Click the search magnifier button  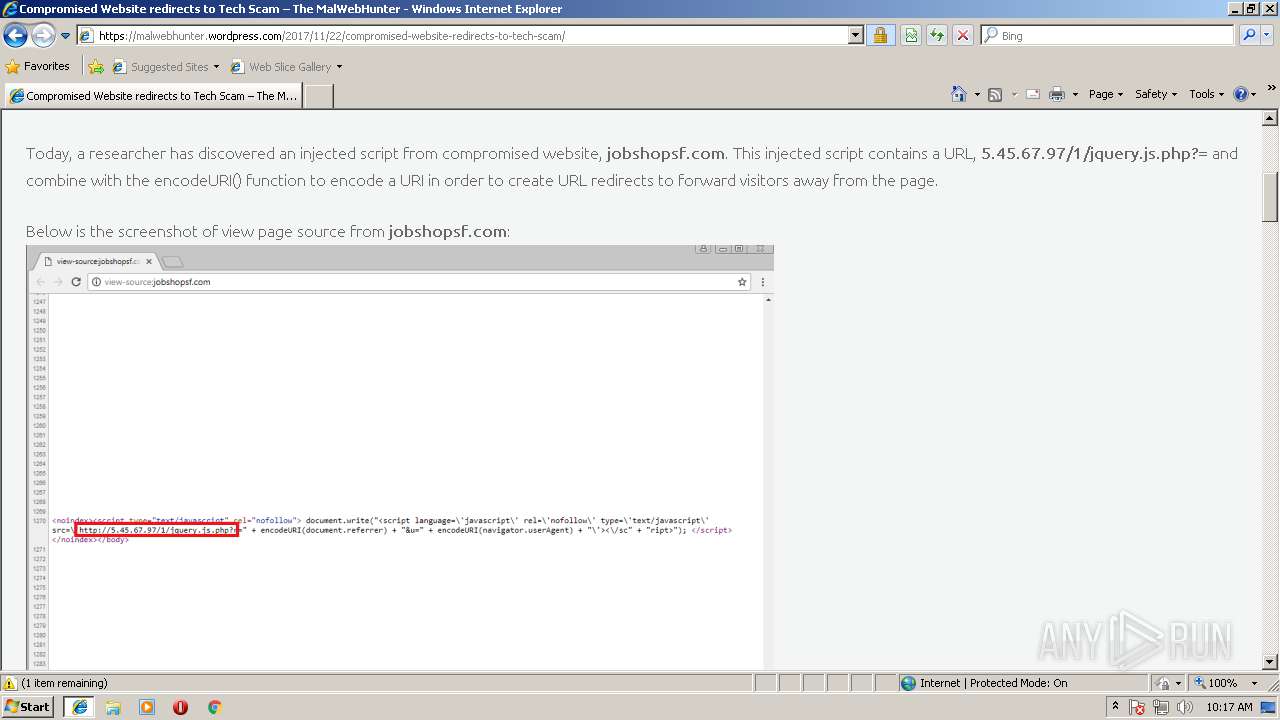coord(1249,36)
